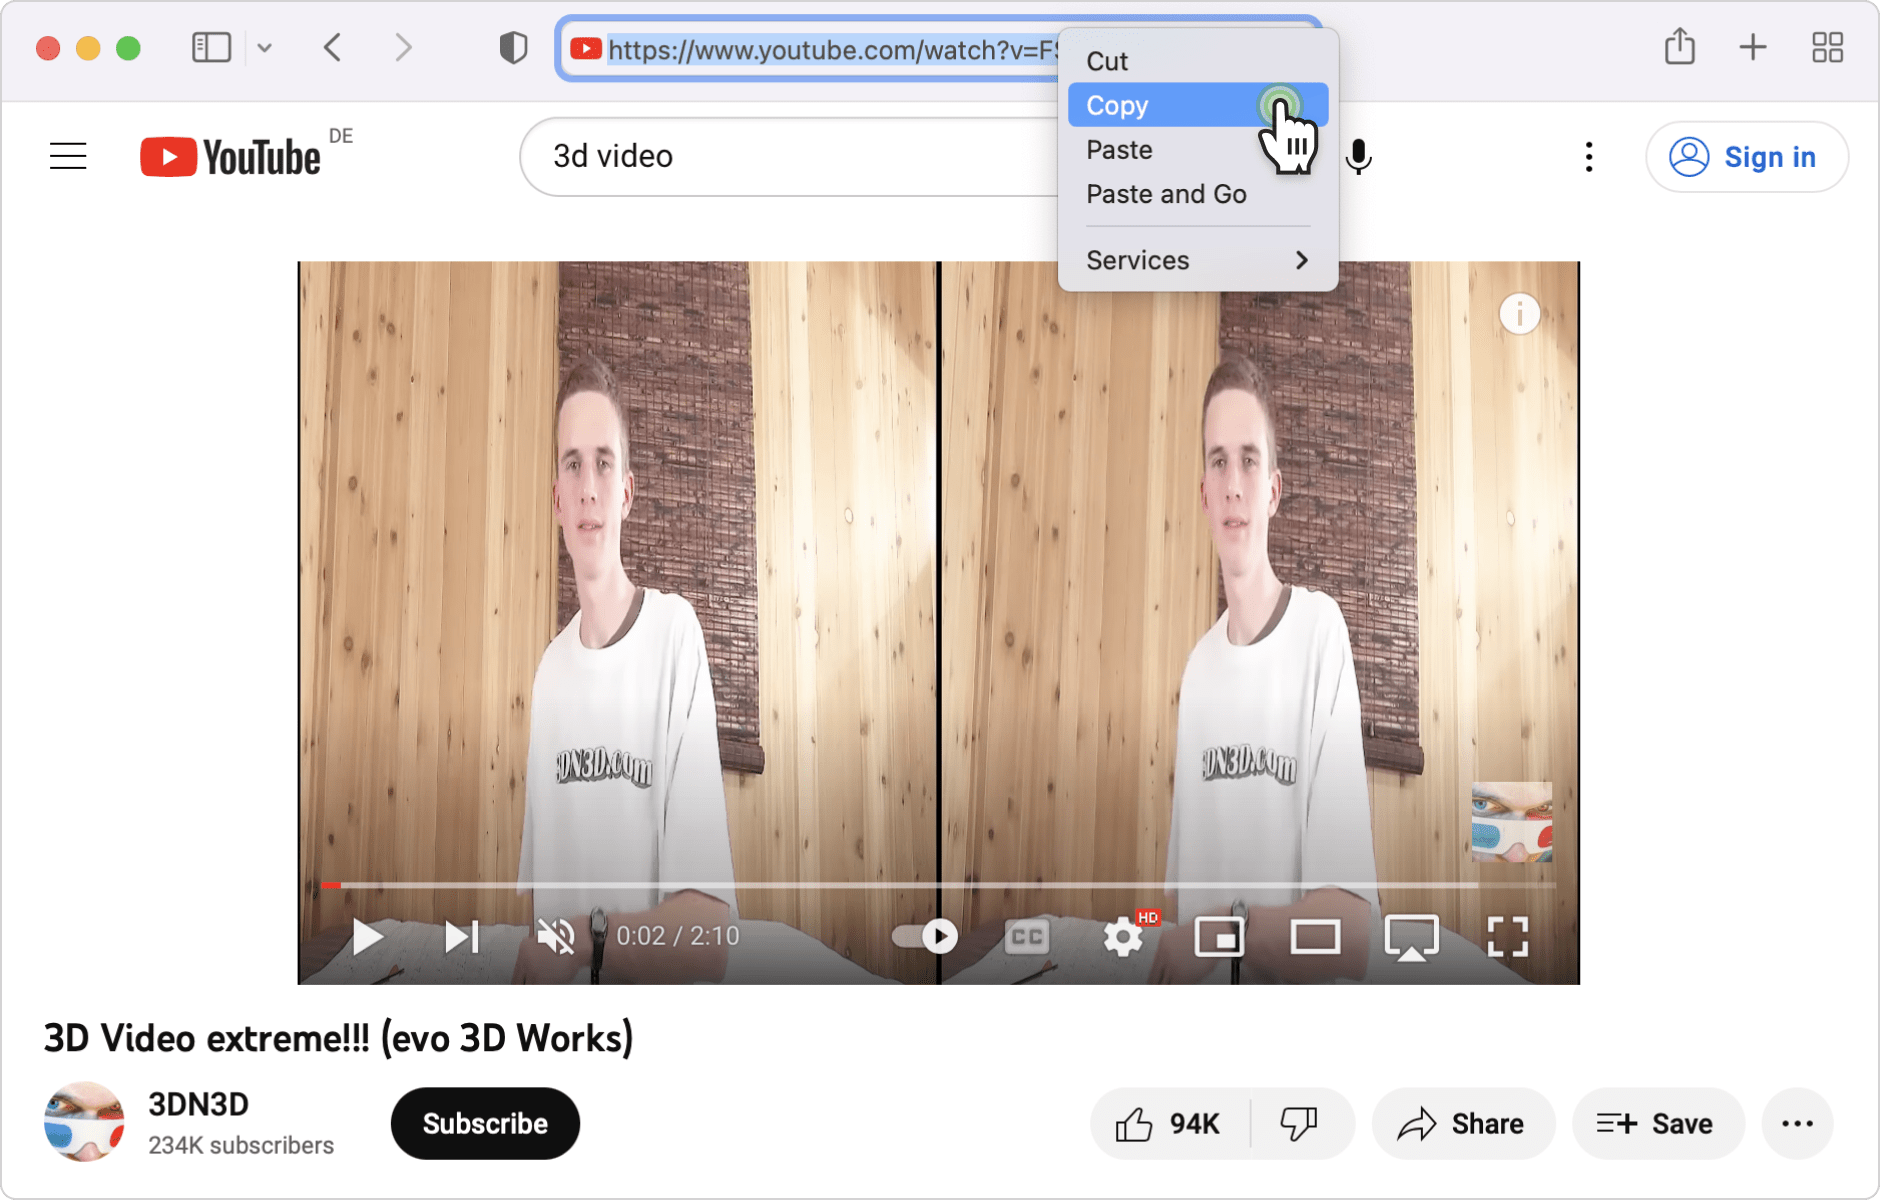Play the video
This screenshot has width=1880, height=1200.
point(366,936)
